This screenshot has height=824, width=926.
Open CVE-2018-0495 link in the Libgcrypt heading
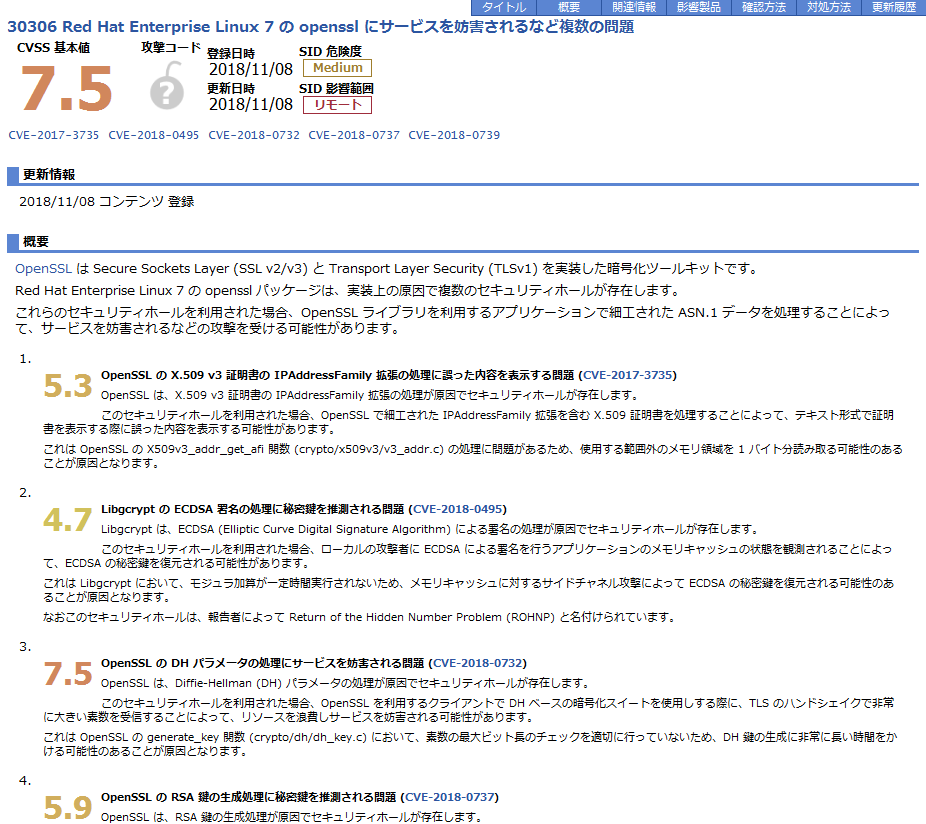click(x=458, y=509)
